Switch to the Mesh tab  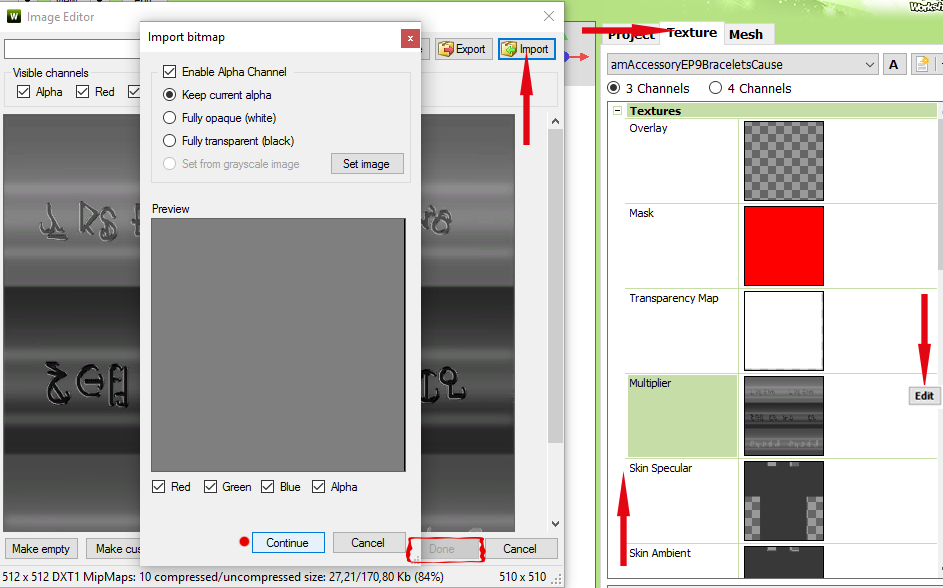(x=745, y=34)
